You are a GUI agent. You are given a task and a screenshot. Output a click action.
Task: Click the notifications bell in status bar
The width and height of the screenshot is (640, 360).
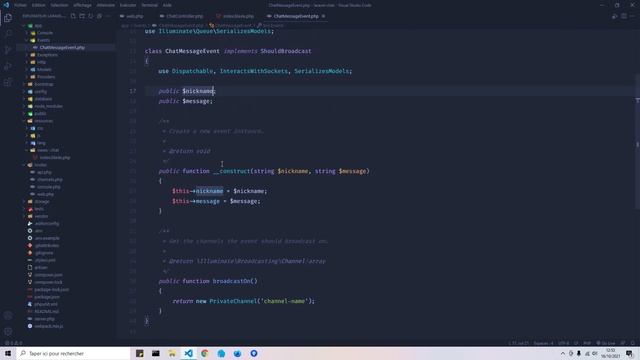[633, 343]
